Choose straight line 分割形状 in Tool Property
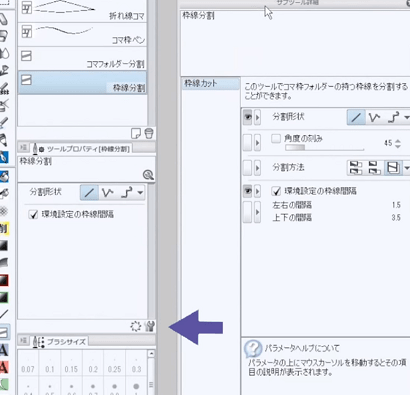Image resolution: width=410 pixels, height=395 pixels. pyautogui.click(x=89, y=193)
